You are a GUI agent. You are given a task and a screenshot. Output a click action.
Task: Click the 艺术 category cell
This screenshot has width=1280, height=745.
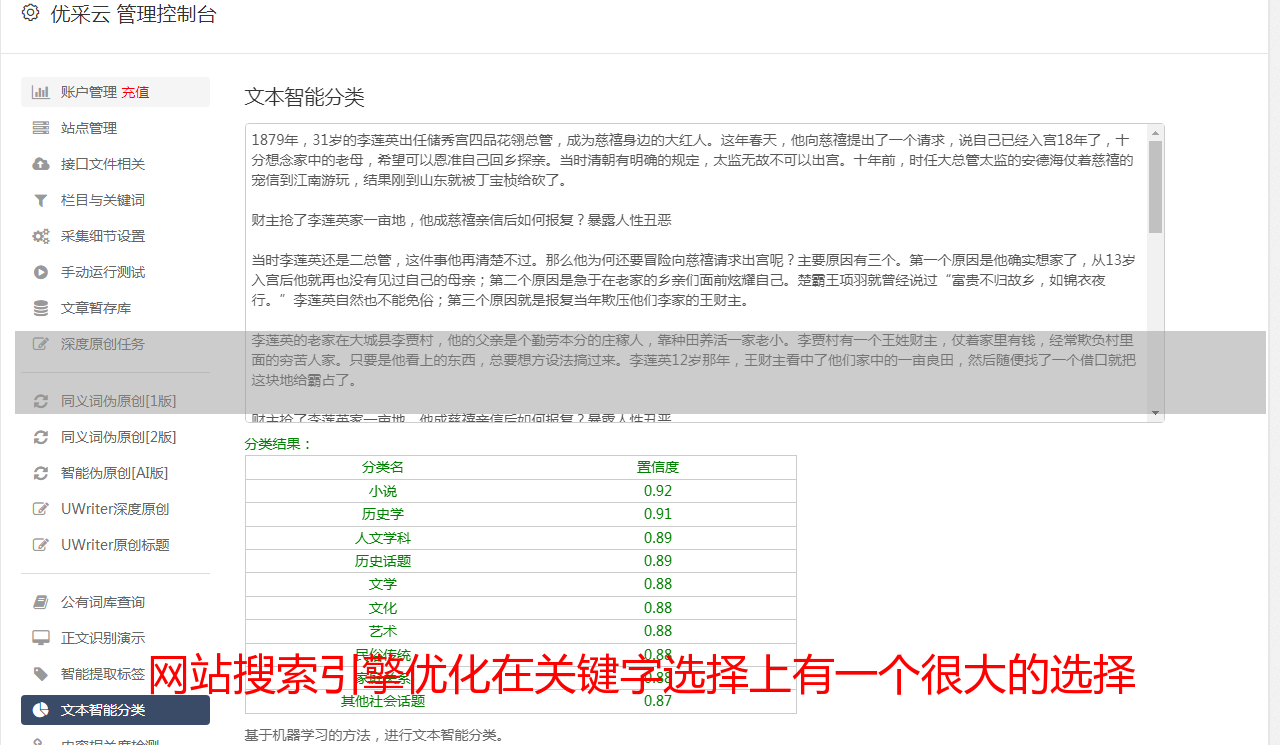point(383,631)
